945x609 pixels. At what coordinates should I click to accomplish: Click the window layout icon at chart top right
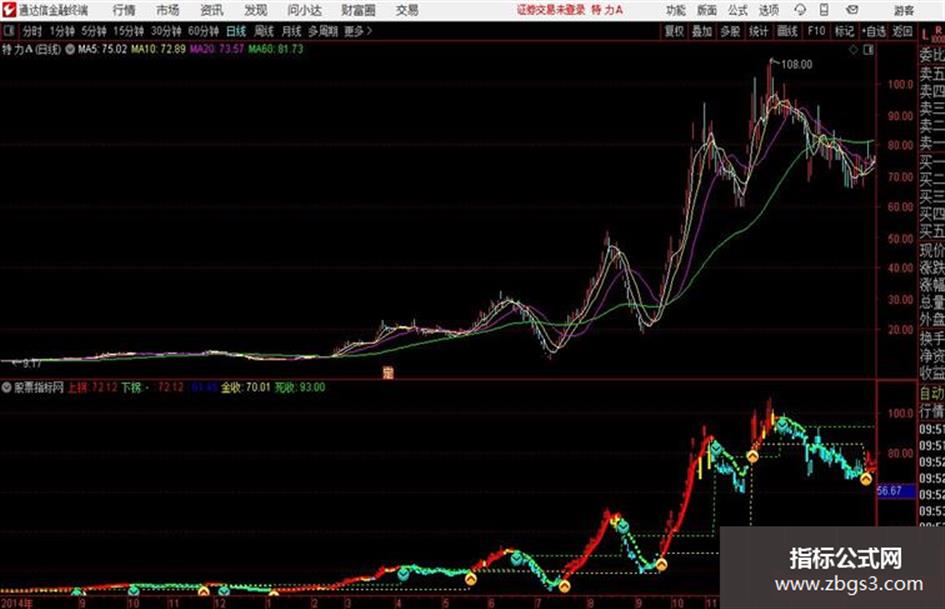click(868, 50)
